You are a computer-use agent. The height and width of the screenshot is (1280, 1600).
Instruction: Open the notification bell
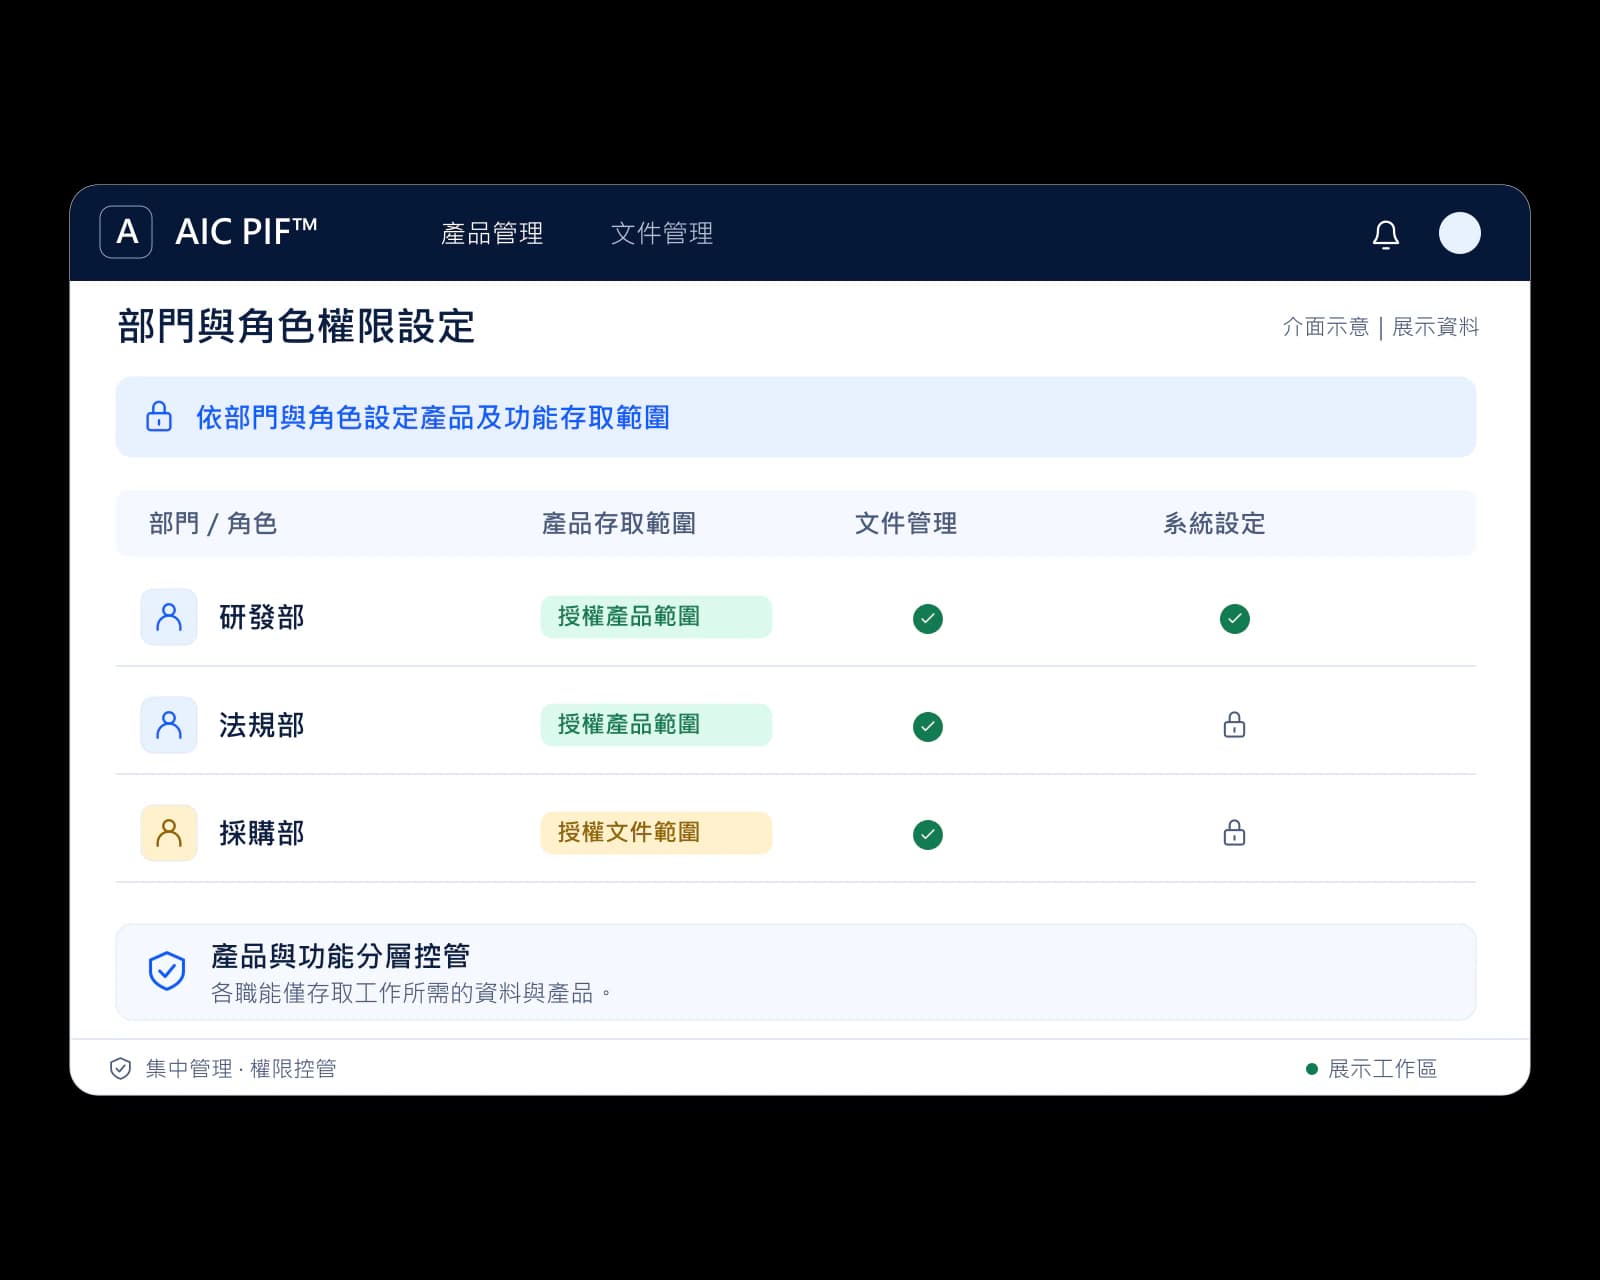1385,234
